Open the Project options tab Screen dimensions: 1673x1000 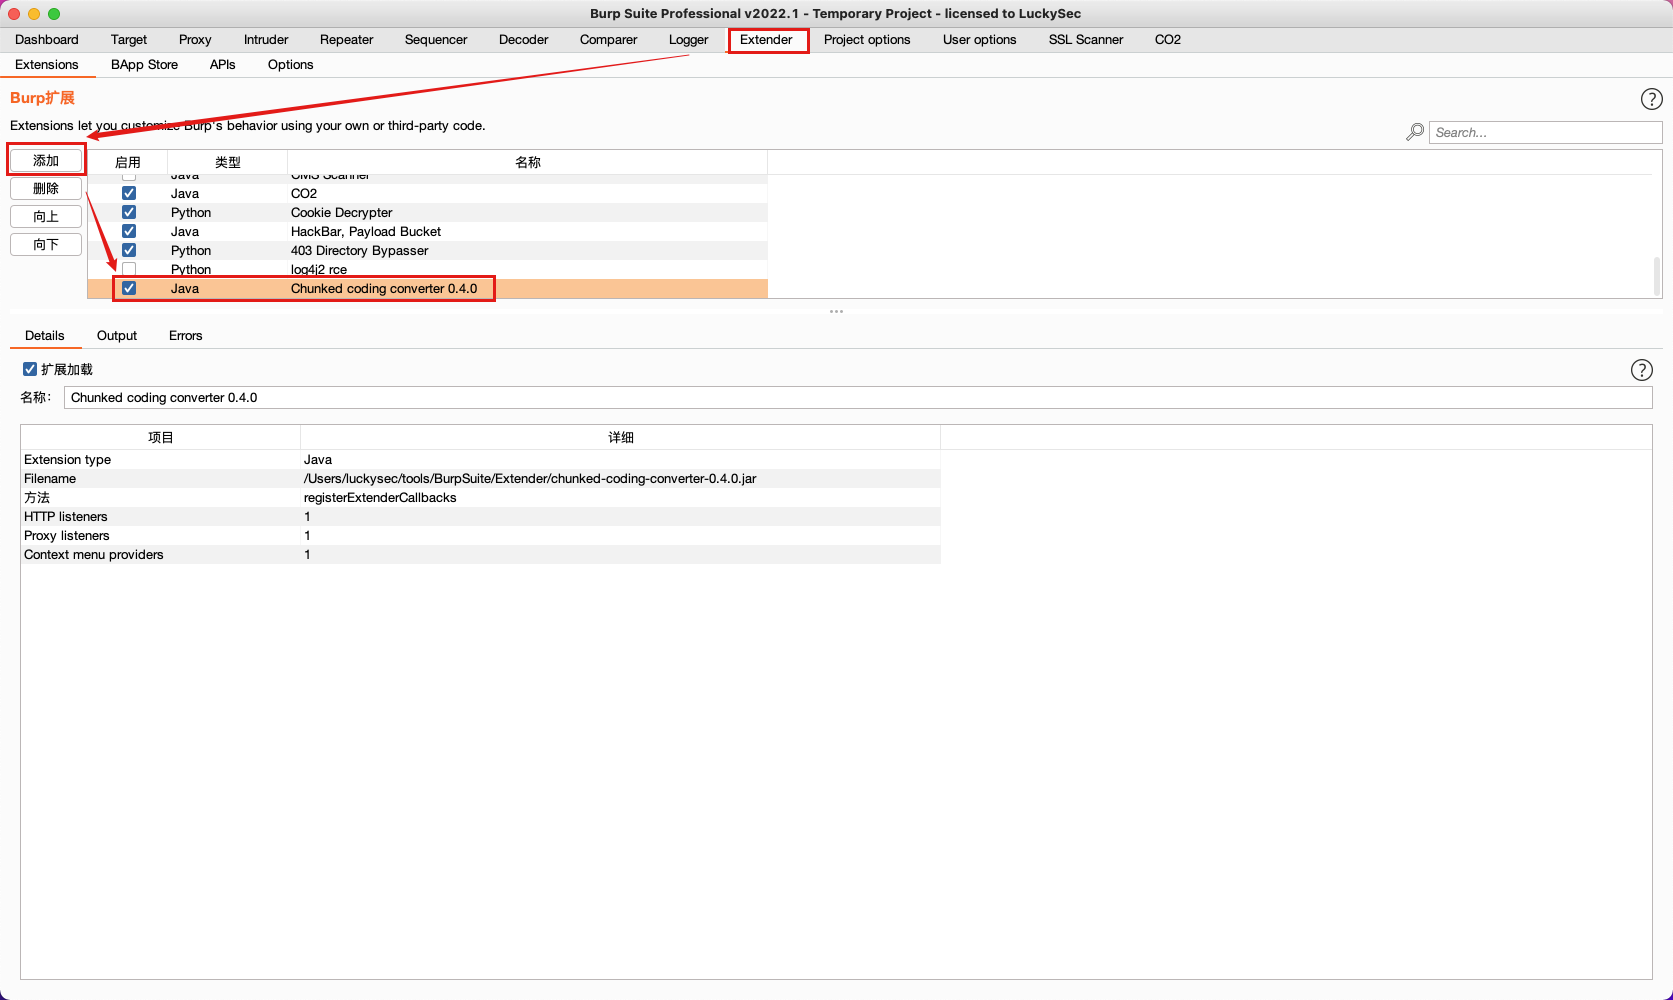coord(867,40)
